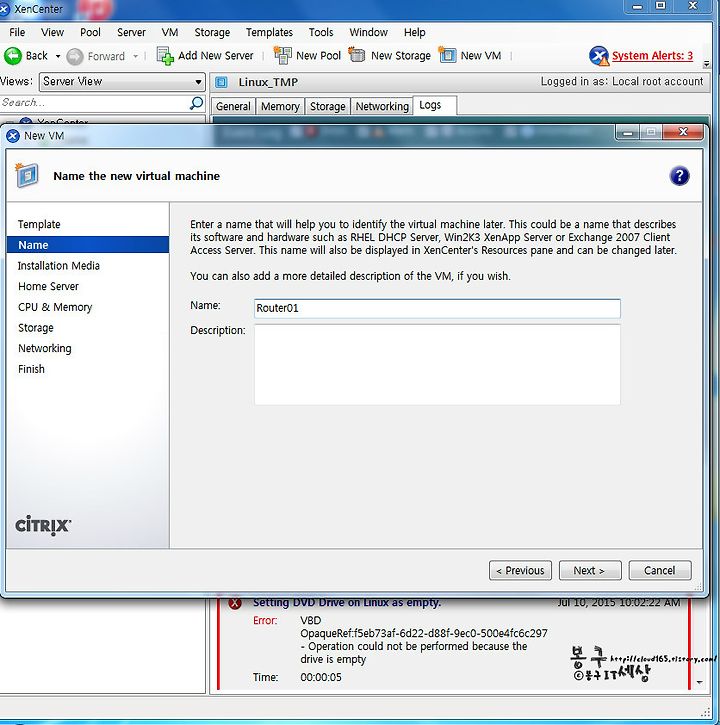Open the wizard help question-mark icon
The height and width of the screenshot is (725, 720).
tap(679, 176)
